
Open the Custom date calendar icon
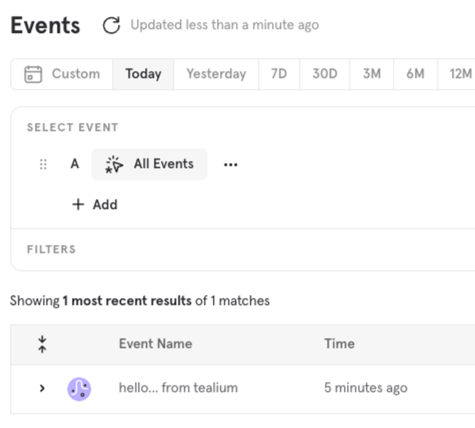(33, 74)
